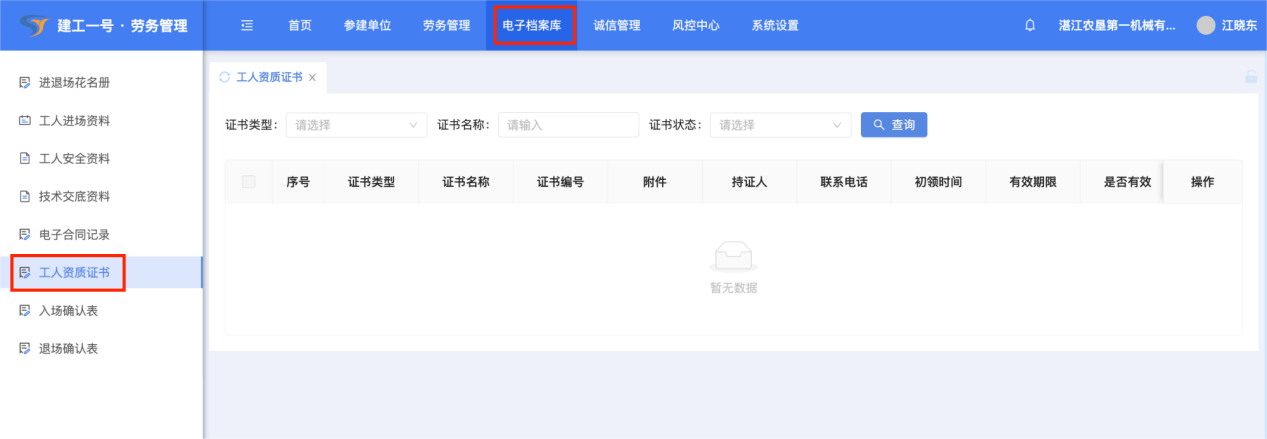Click the 建工一号 logo icon
This screenshot has width=1267, height=439.
pyautogui.click(x=34, y=25)
